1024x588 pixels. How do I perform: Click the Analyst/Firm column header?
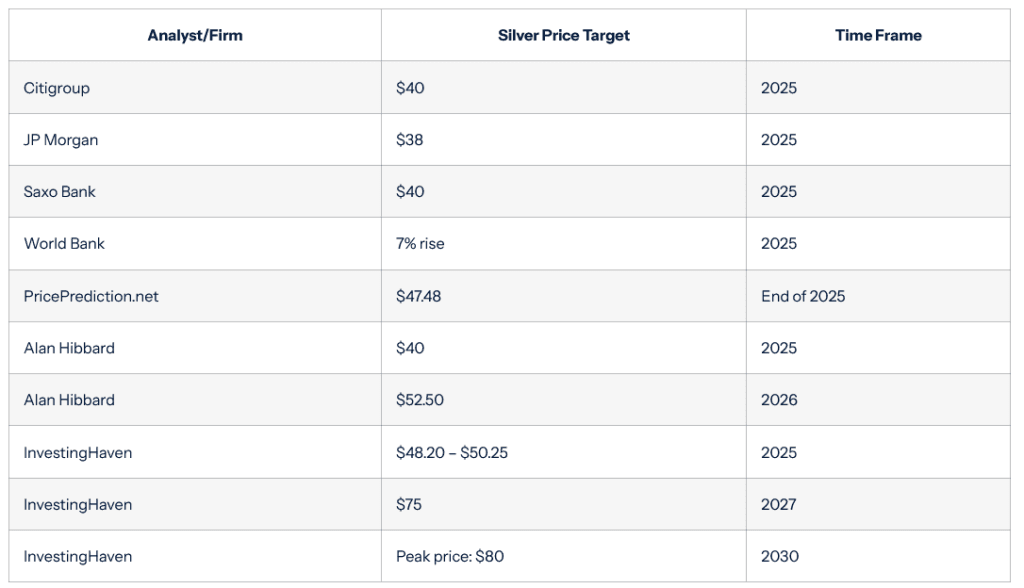[x=195, y=36]
